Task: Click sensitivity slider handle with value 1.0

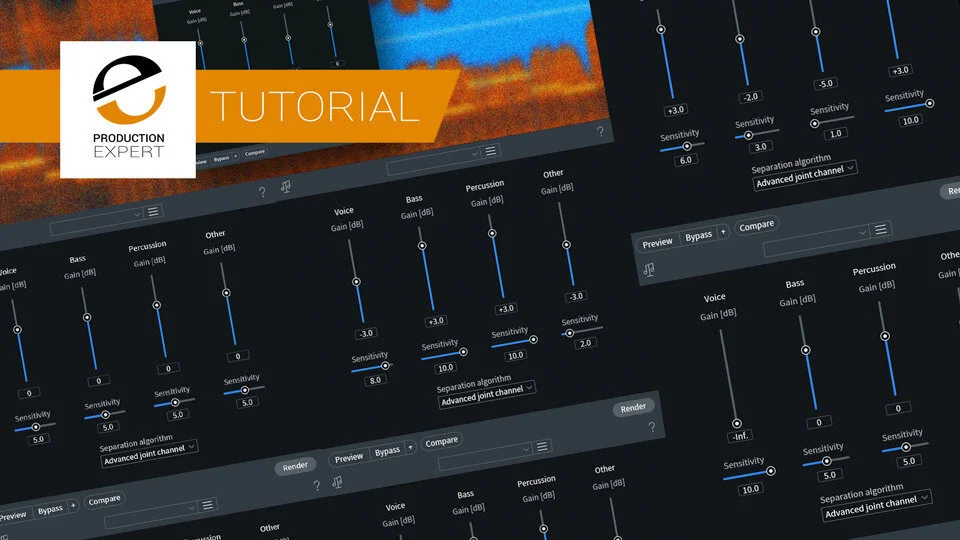Action: 814,124
